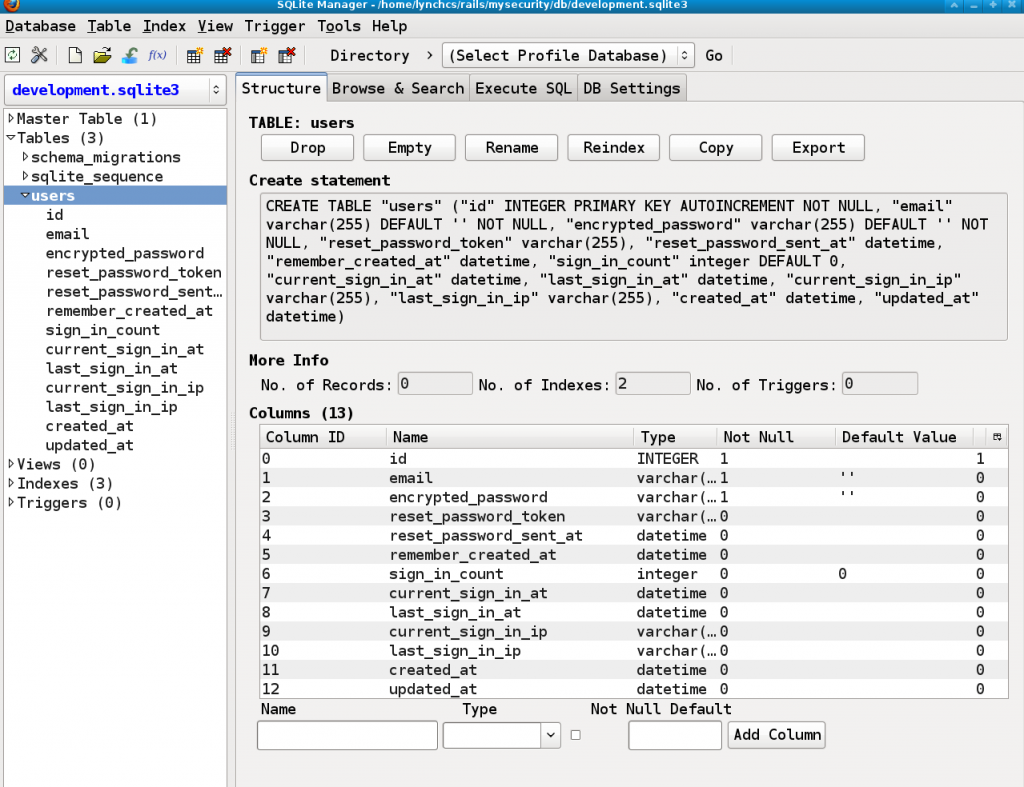Viewport: 1024px width, 787px height.
Task: Open the development.sqlite3 database selector
Action: pyautogui.click(x=118, y=90)
